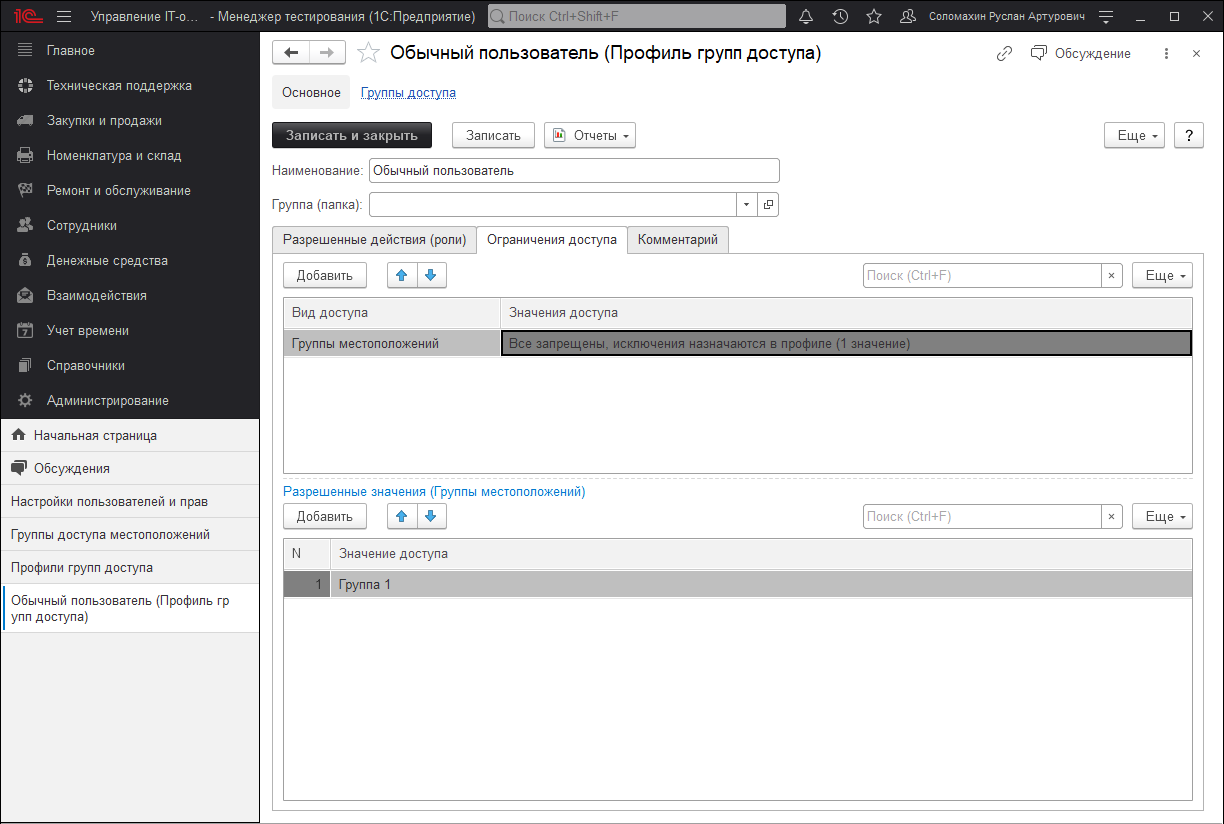
Task: Click into the Наименование text field
Action: point(573,171)
